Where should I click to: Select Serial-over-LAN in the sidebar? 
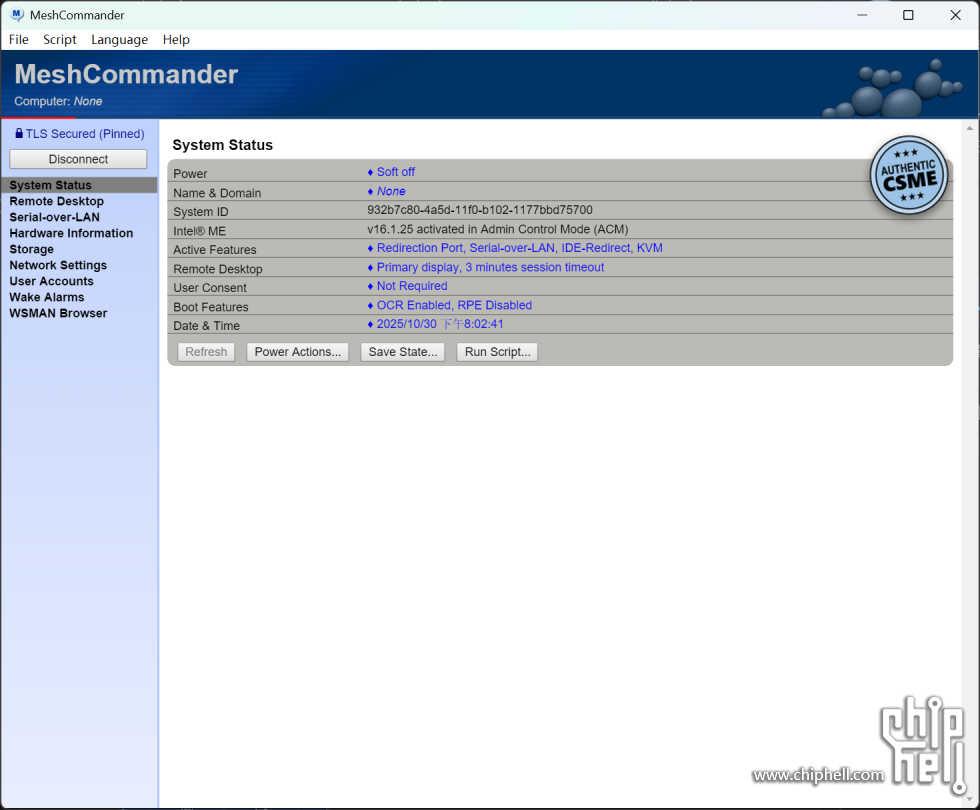pos(55,217)
